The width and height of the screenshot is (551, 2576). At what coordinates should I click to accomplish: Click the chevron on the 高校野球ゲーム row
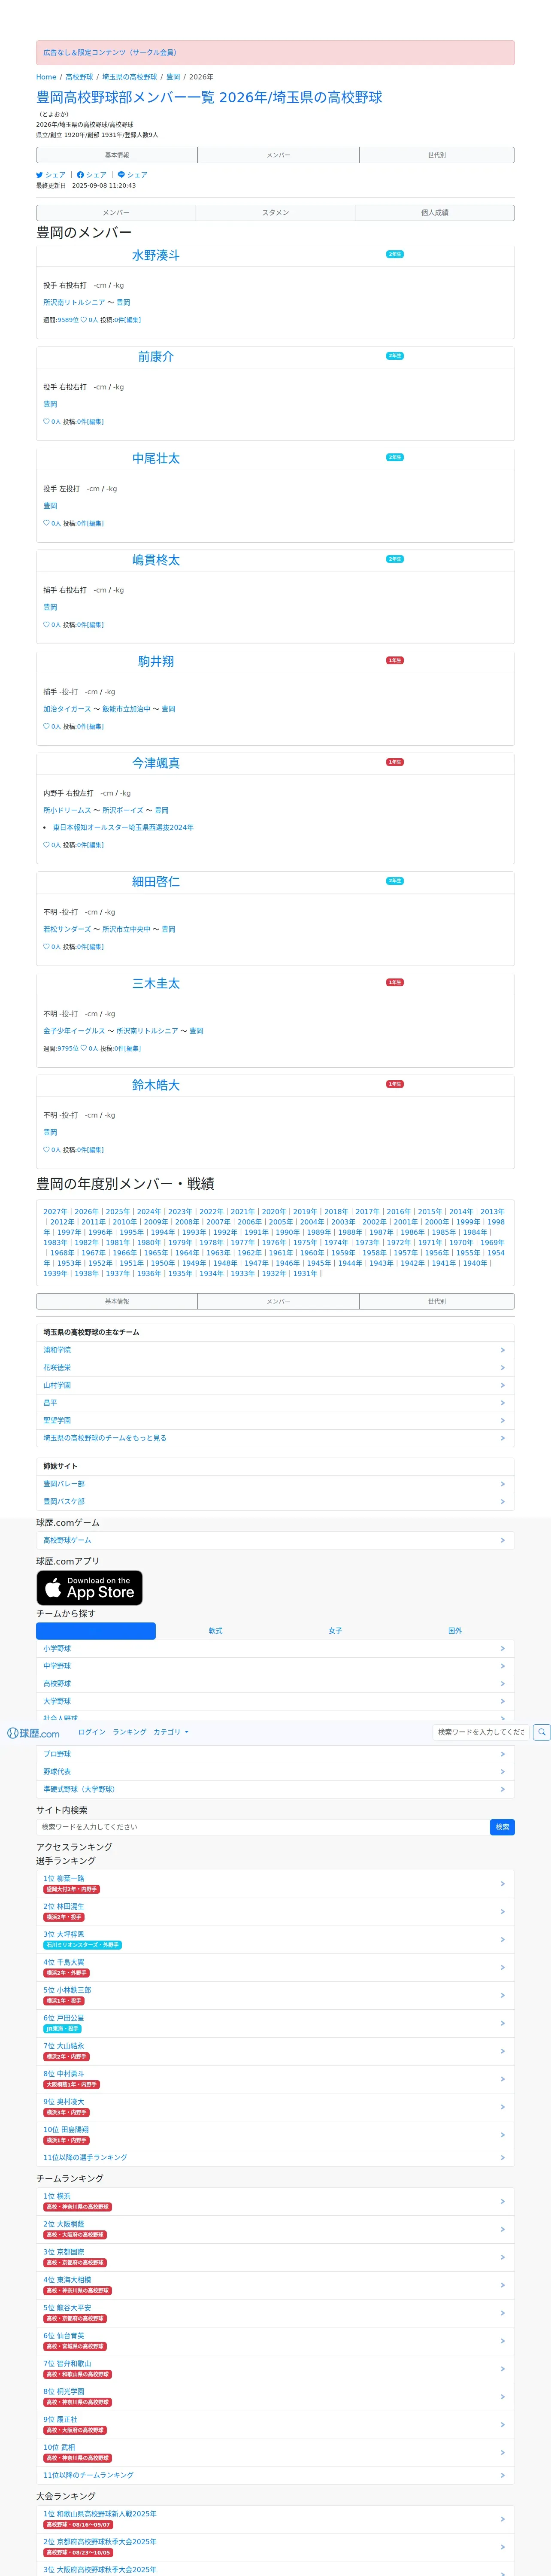(502, 1540)
